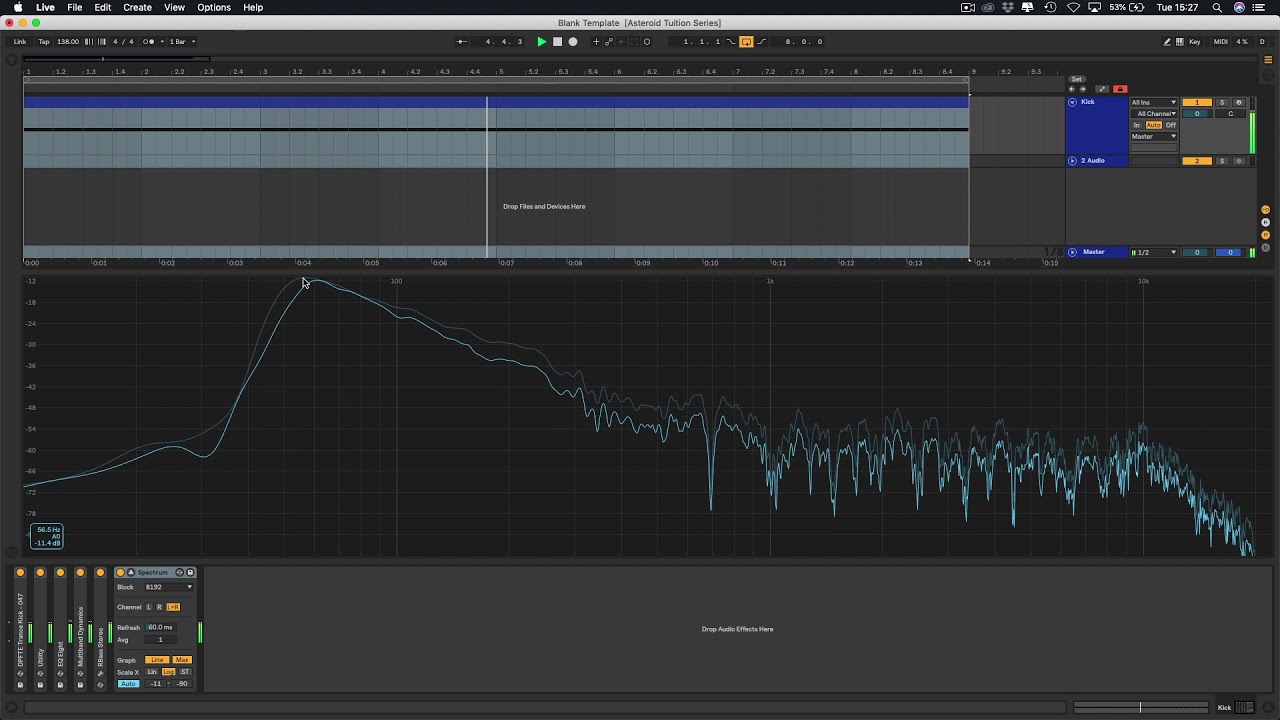
Task: Open the Kick output Master dropdown
Action: click(x=1154, y=136)
